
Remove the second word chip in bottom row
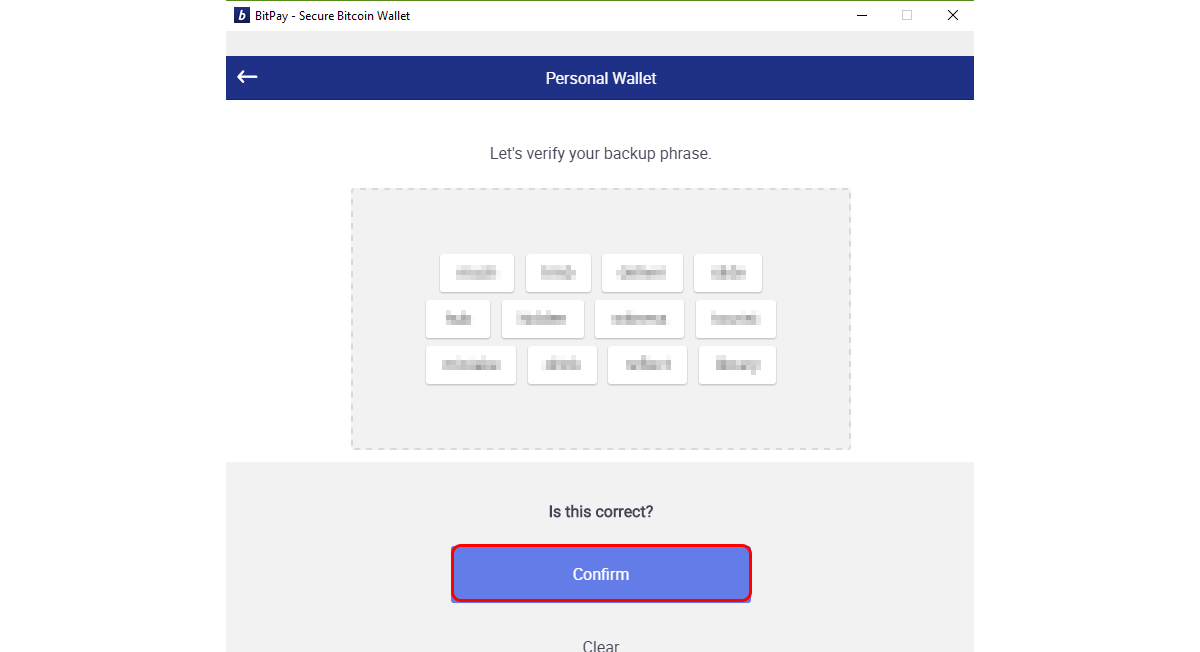[562, 365]
